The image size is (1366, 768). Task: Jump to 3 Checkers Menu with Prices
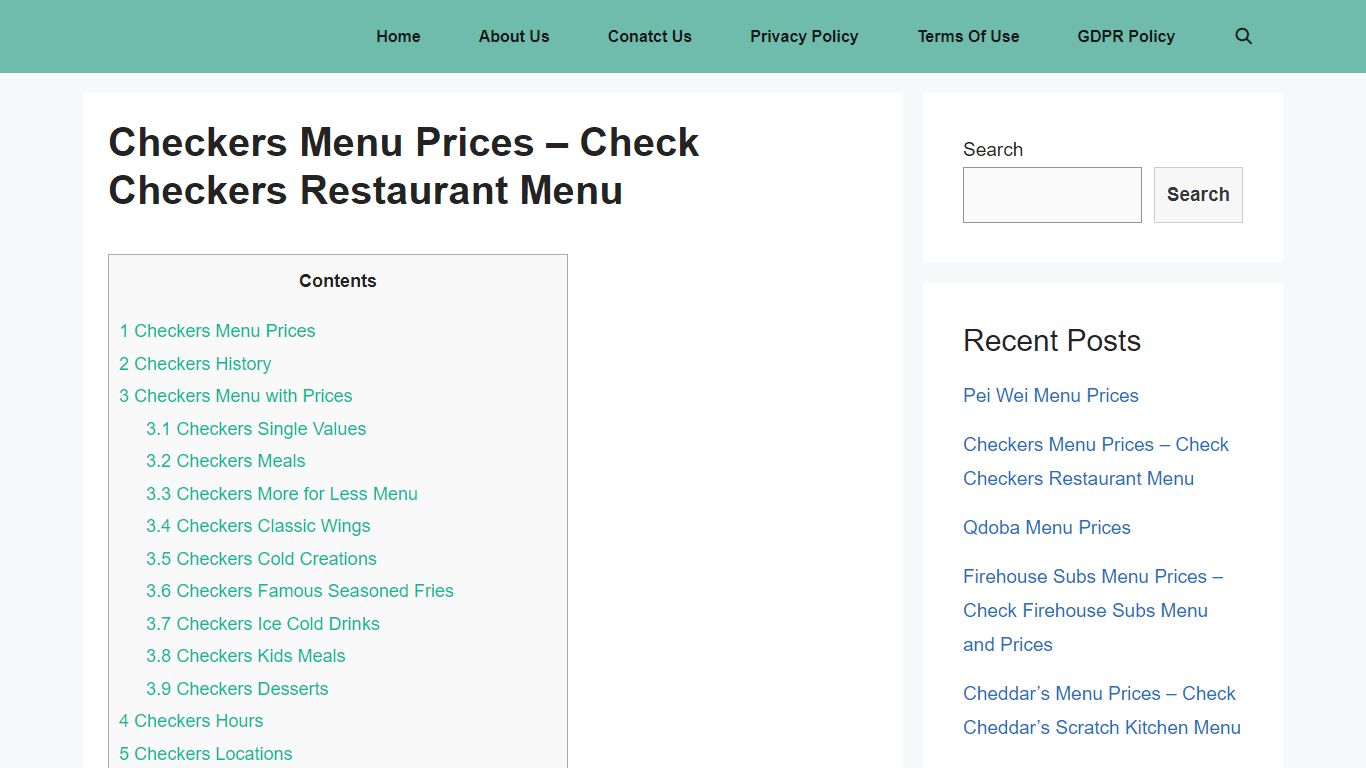click(x=236, y=396)
